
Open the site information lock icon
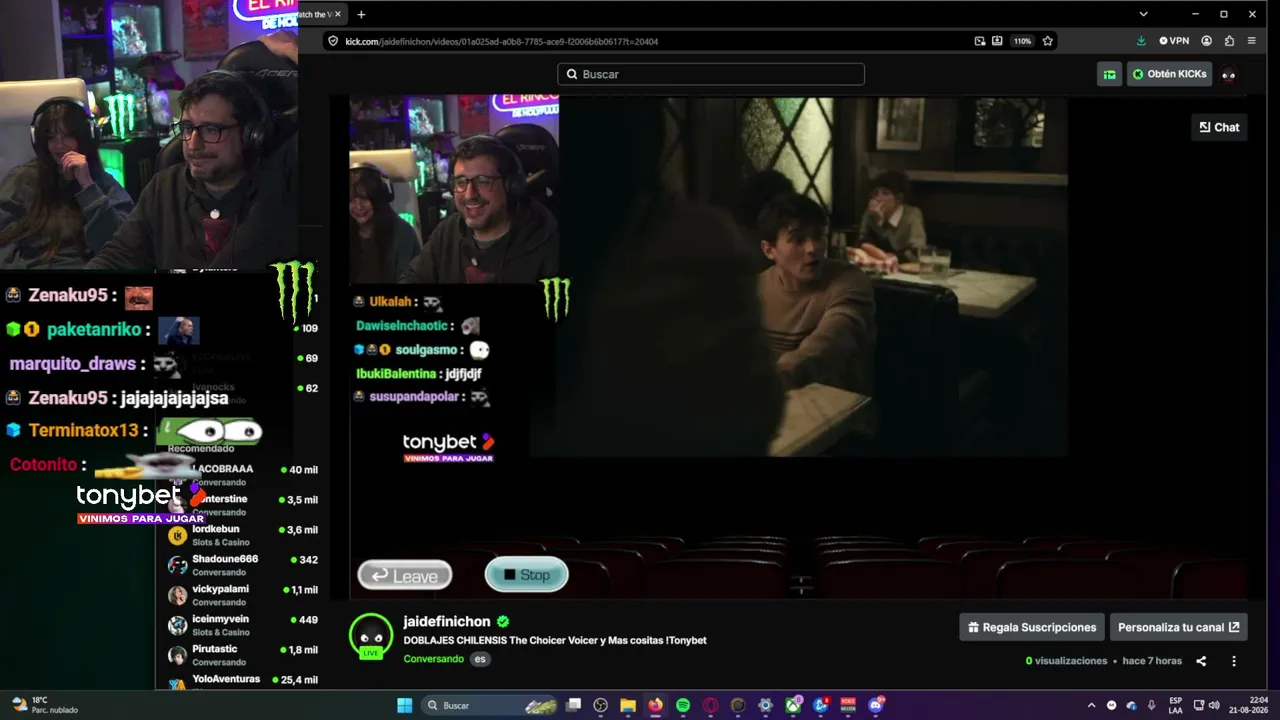[333, 41]
